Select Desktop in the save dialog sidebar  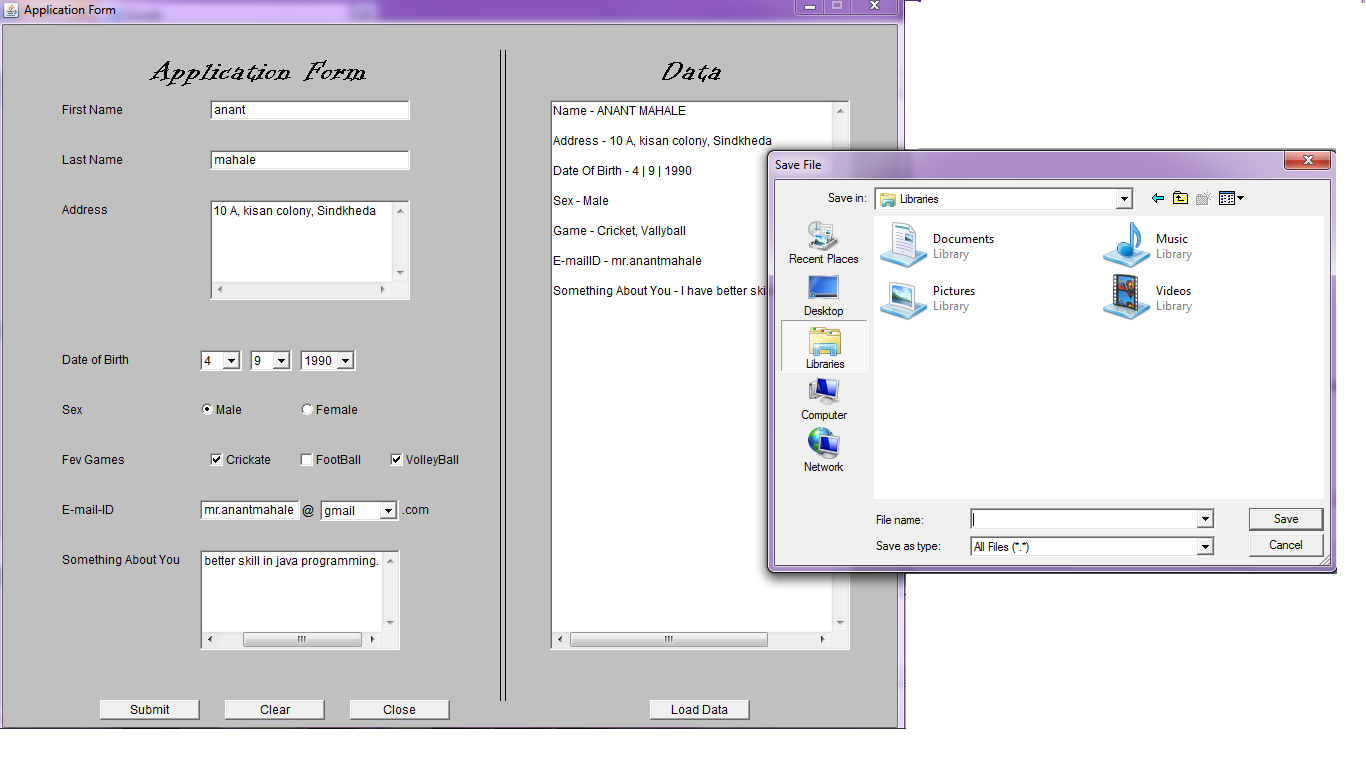coord(822,295)
